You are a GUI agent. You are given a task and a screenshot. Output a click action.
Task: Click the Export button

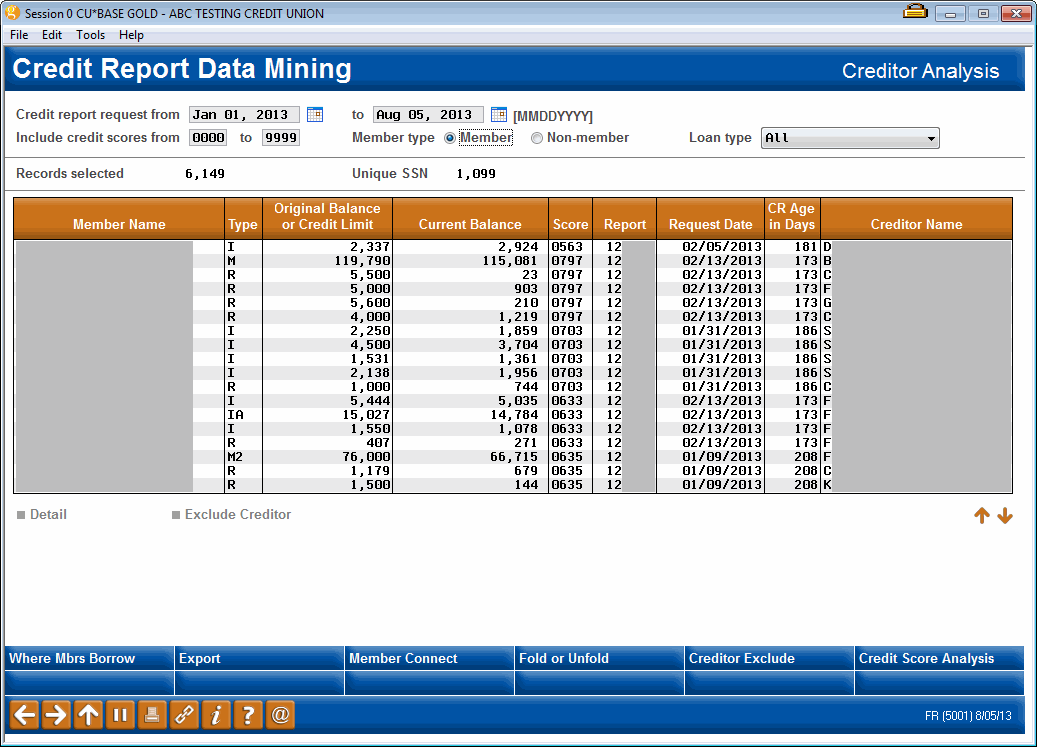tap(259, 658)
